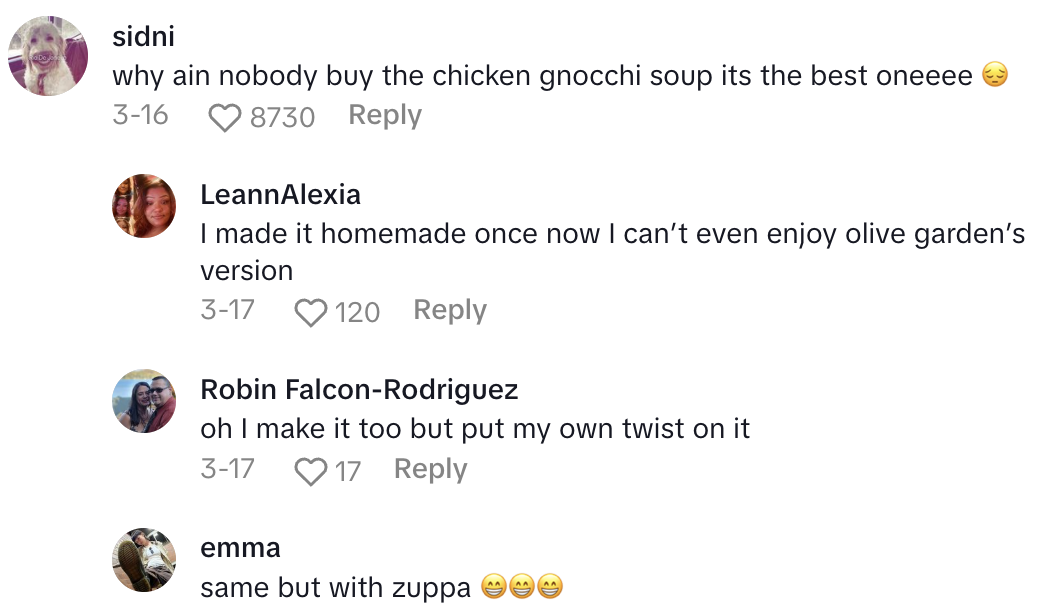Like sidni's chicken gnocchi soup comment
The width and height of the screenshot is (1042, 608).
pos(225,118)
